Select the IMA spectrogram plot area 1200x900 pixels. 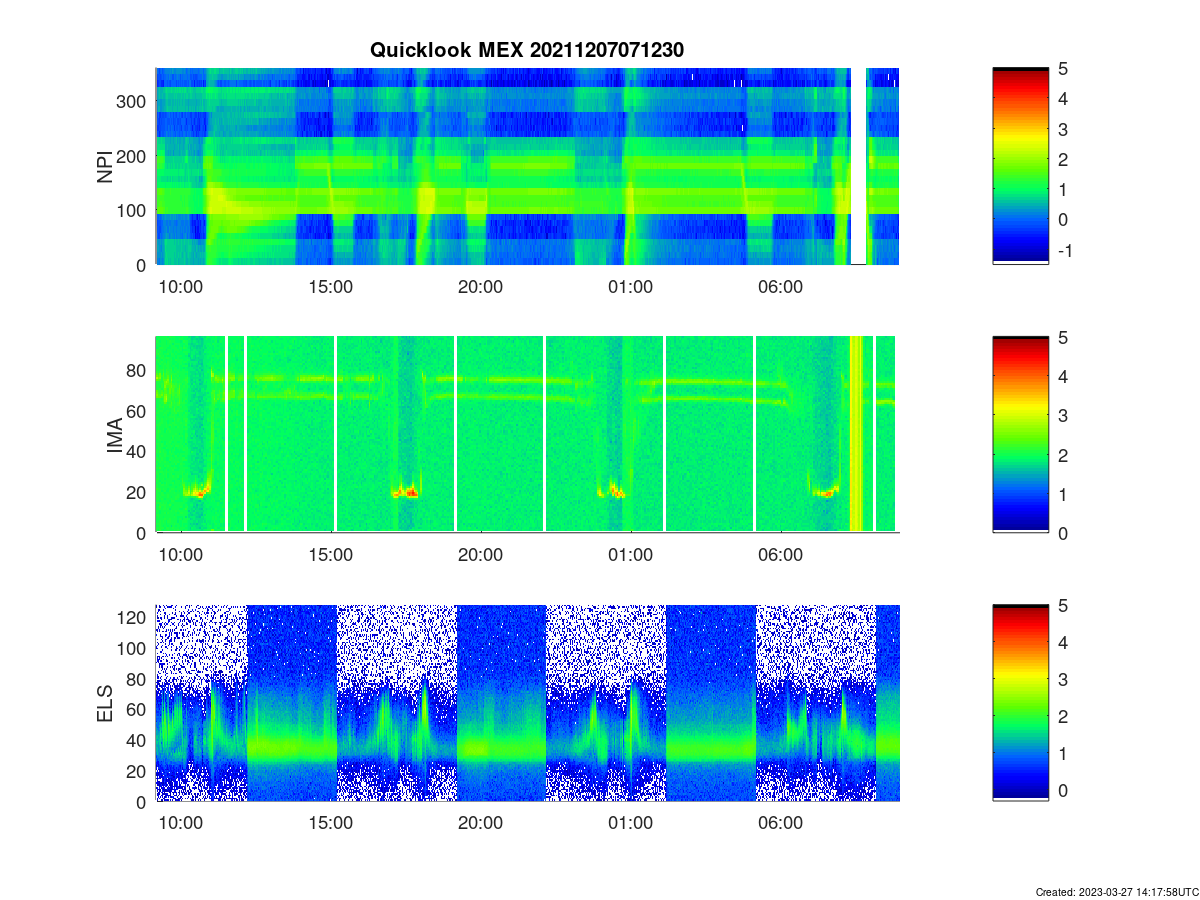click(x=527, y=435)
